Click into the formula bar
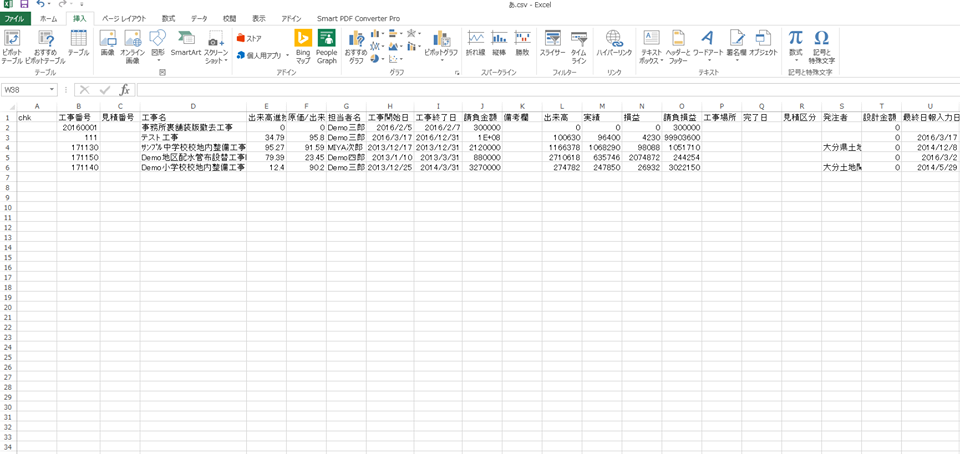 coord(548,90)
